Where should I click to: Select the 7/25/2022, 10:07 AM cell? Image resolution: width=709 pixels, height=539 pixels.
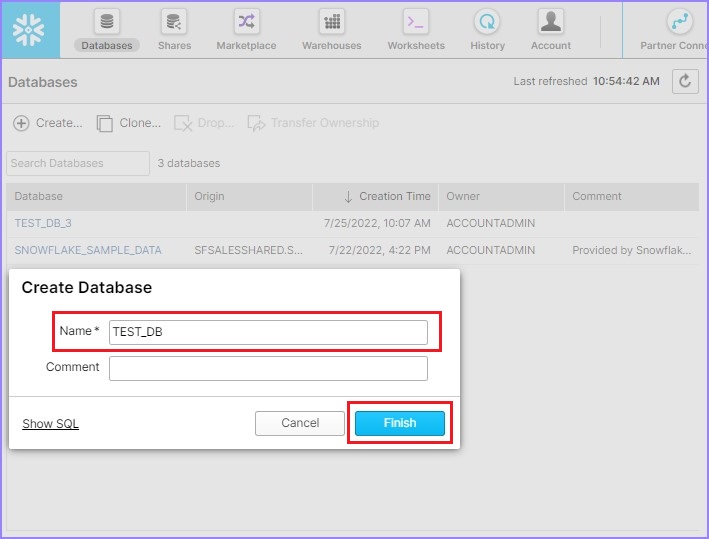point(377,223)
